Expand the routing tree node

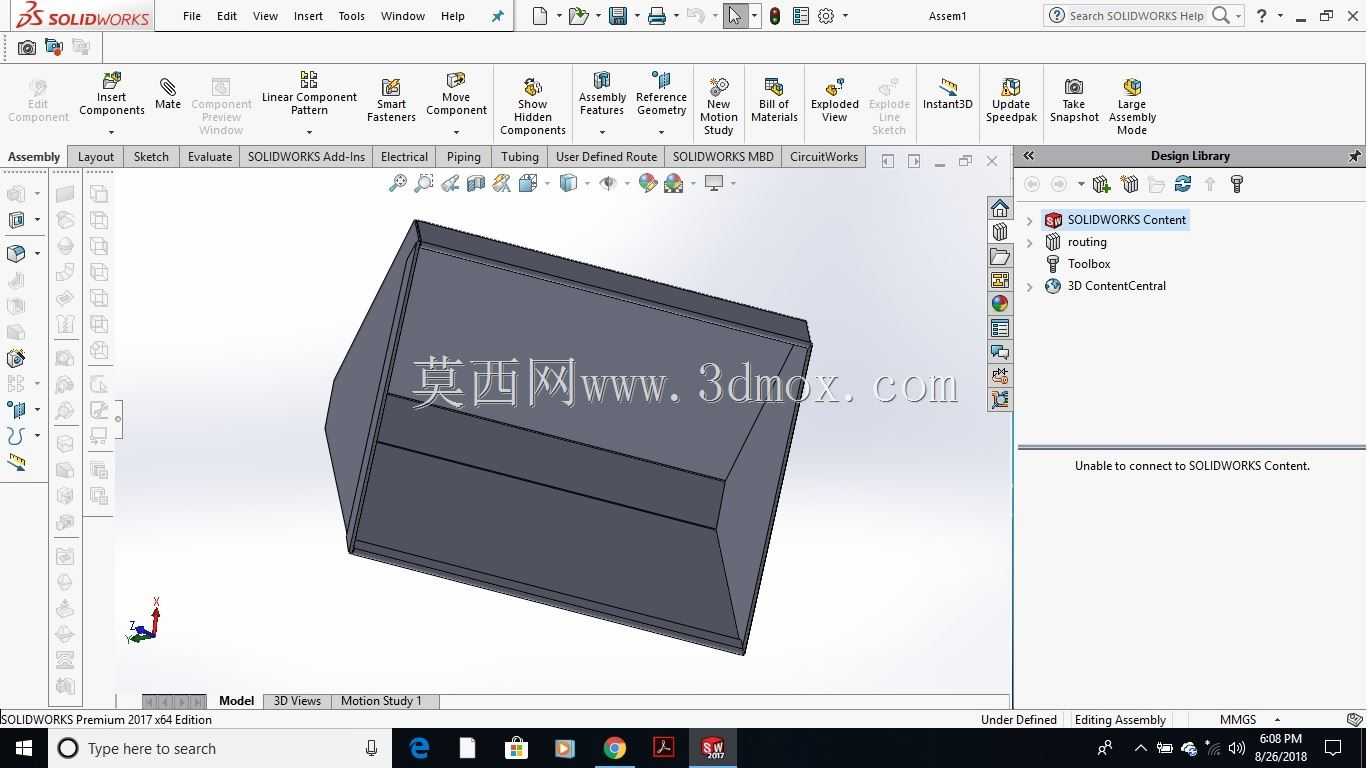pyautogui.click(x=1030, y=242)
